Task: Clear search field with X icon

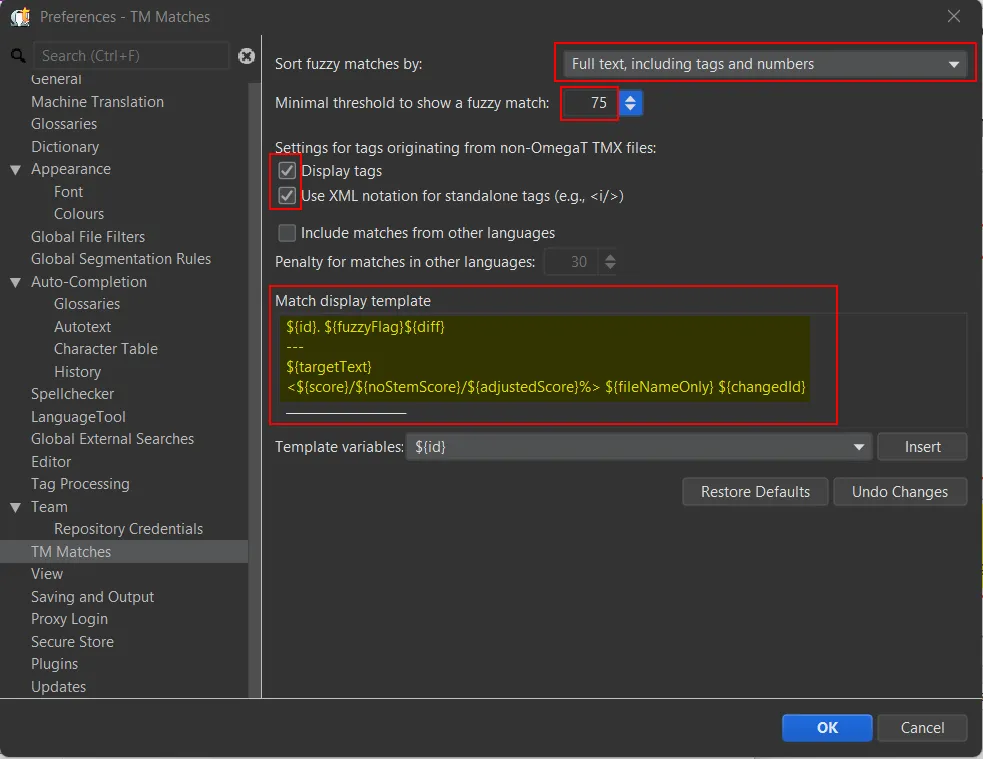Action: [246, 56]
